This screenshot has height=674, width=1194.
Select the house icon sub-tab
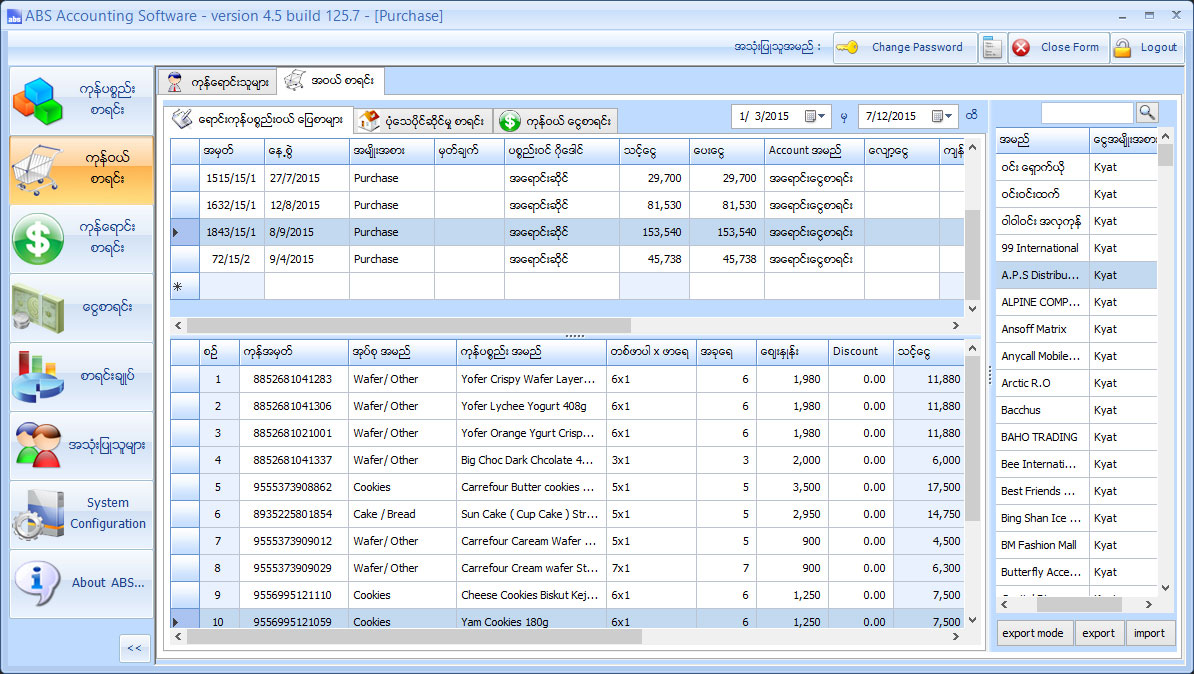pos(422,121)
